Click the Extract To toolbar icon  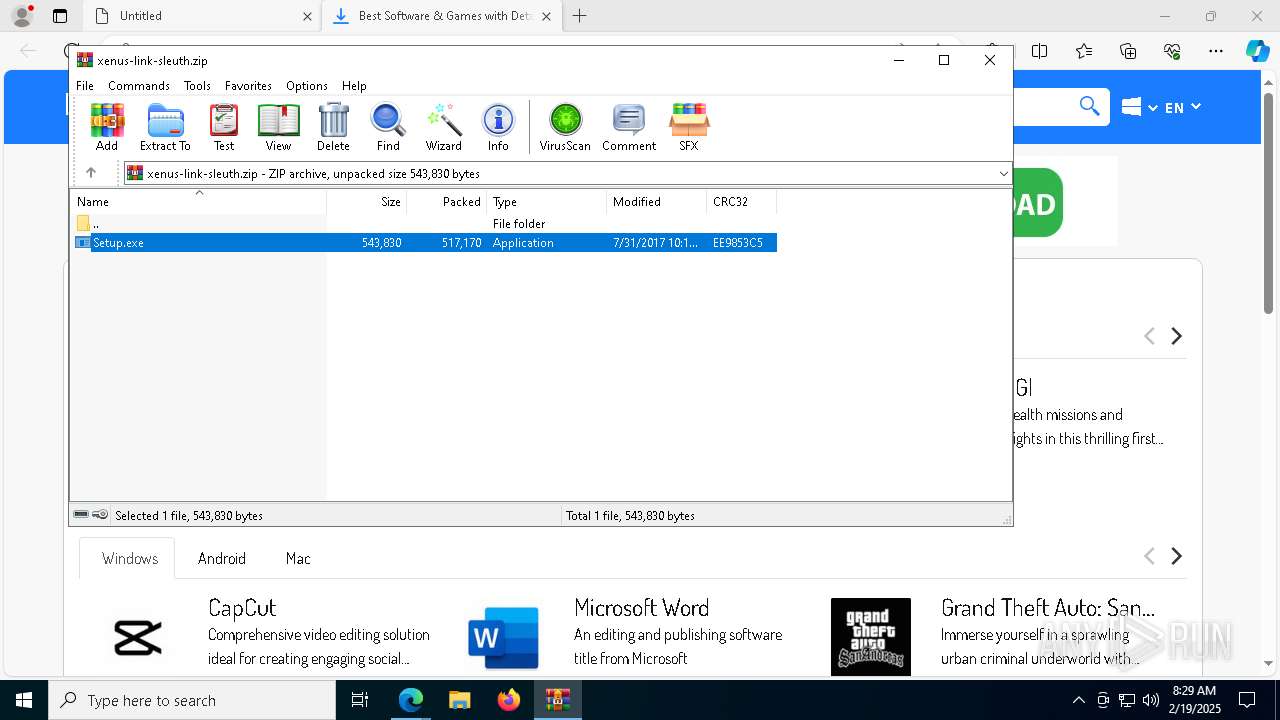[165, 127]
